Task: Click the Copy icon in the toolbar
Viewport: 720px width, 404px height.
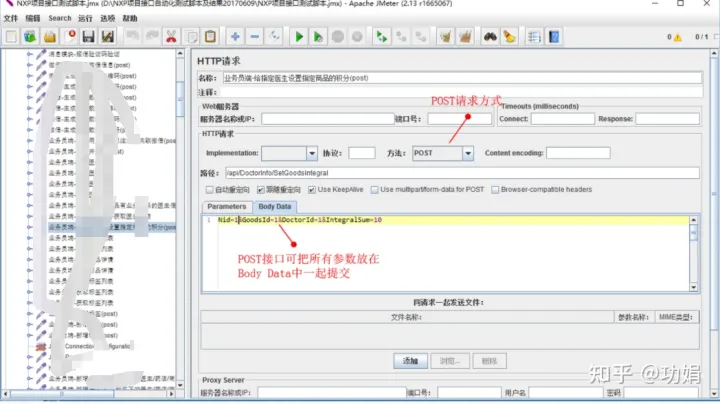Action: click(191, 37)
